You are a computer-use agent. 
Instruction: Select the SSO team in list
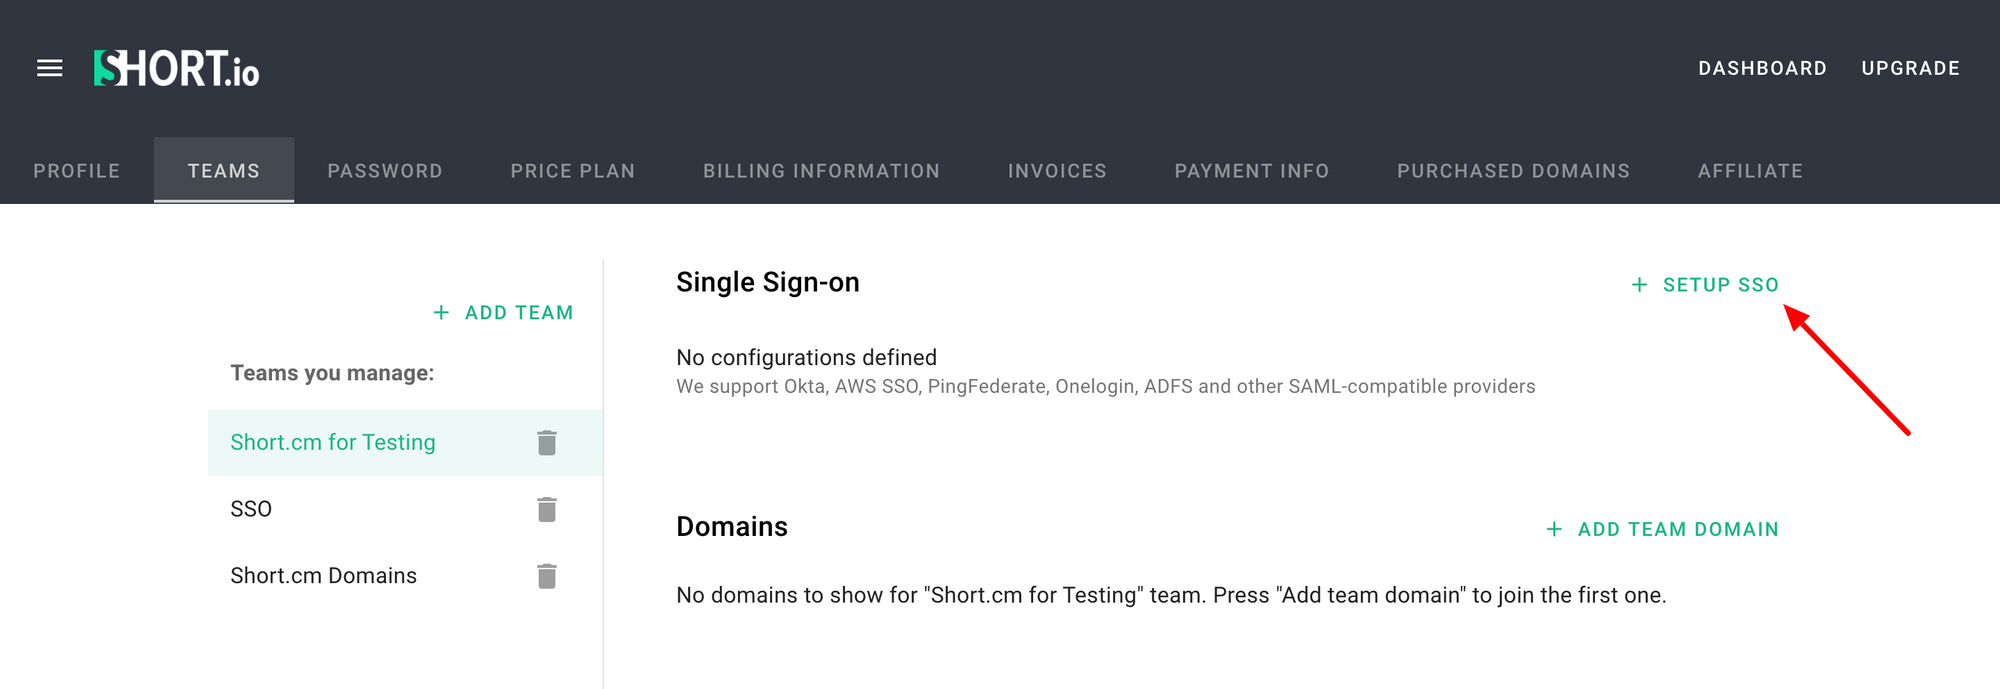(252, 509)
